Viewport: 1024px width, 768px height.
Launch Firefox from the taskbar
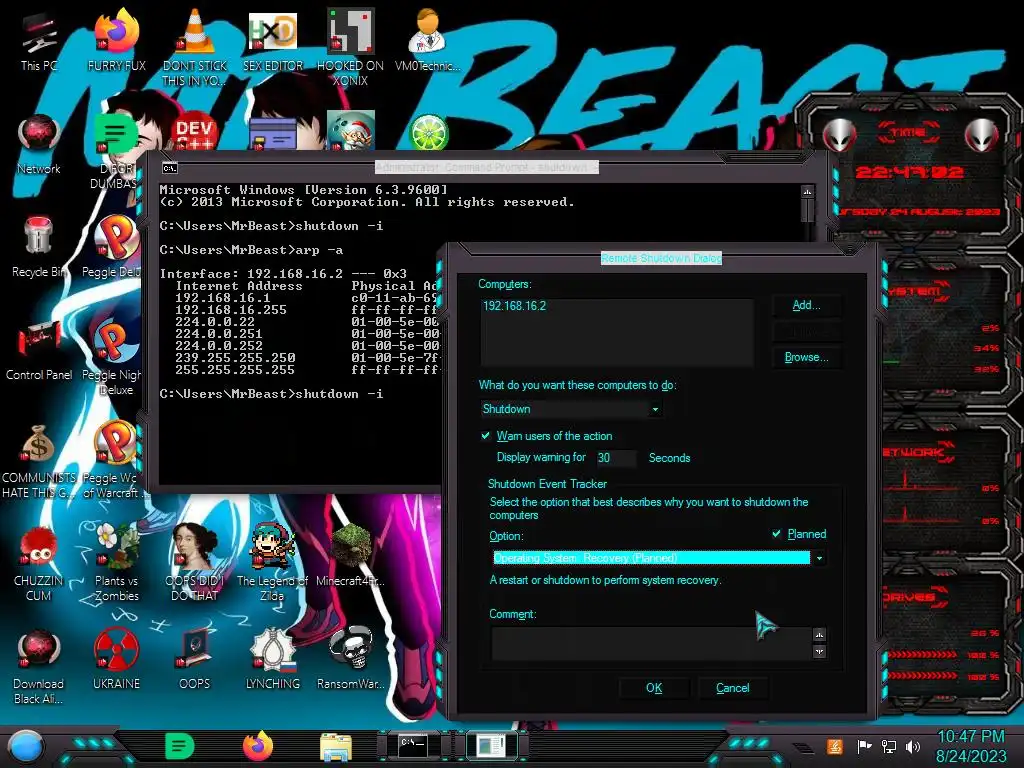click(258, 746)
